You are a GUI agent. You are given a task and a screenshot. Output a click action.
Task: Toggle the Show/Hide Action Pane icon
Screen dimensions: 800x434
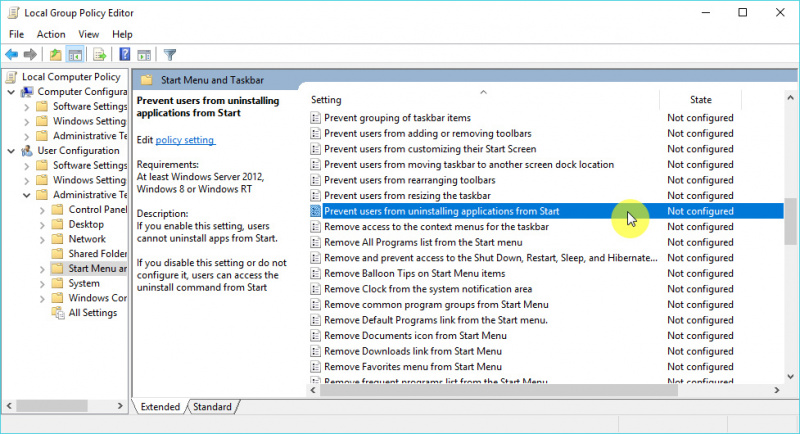click(144, 55)
